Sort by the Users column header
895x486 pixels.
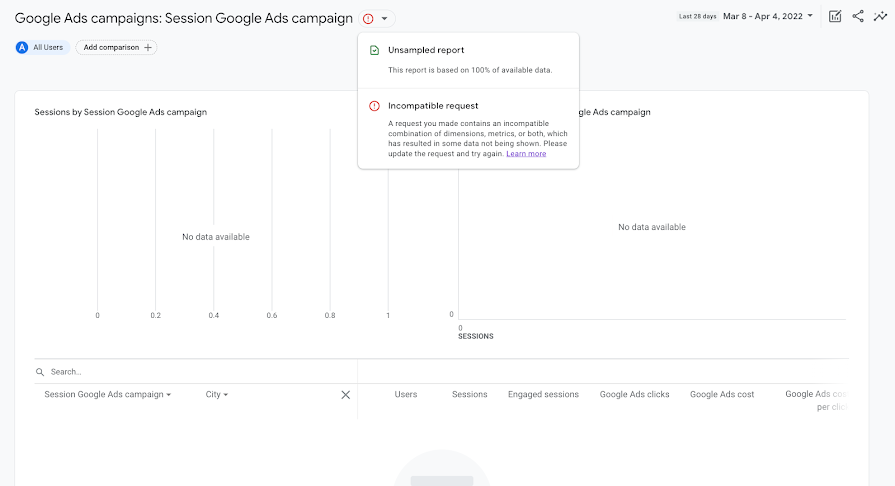tap(406, 395)
